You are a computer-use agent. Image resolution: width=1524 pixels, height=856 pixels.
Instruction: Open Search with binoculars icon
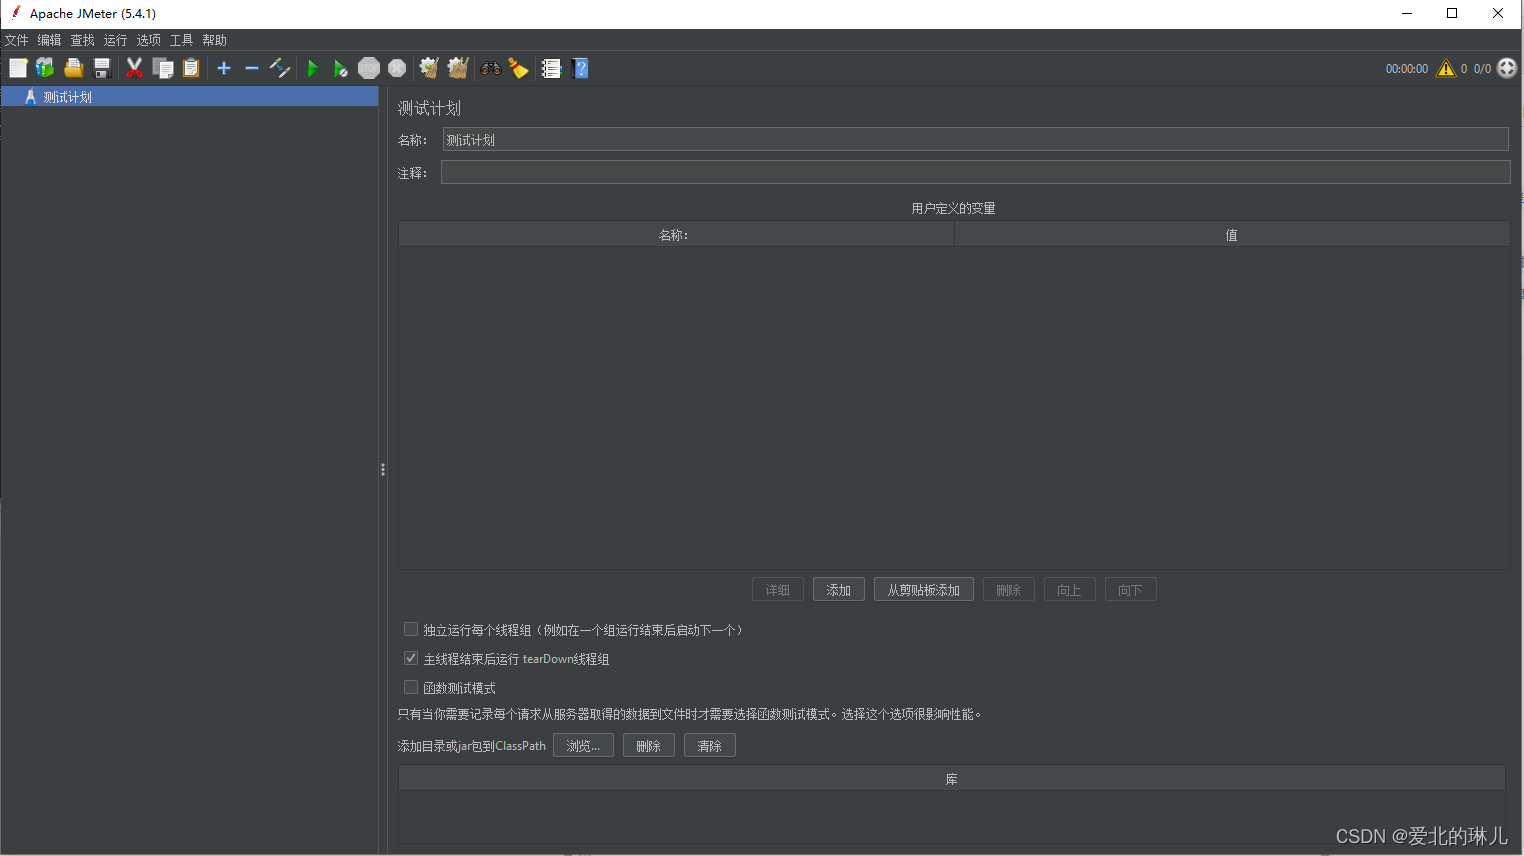click(x=490, y=68)
